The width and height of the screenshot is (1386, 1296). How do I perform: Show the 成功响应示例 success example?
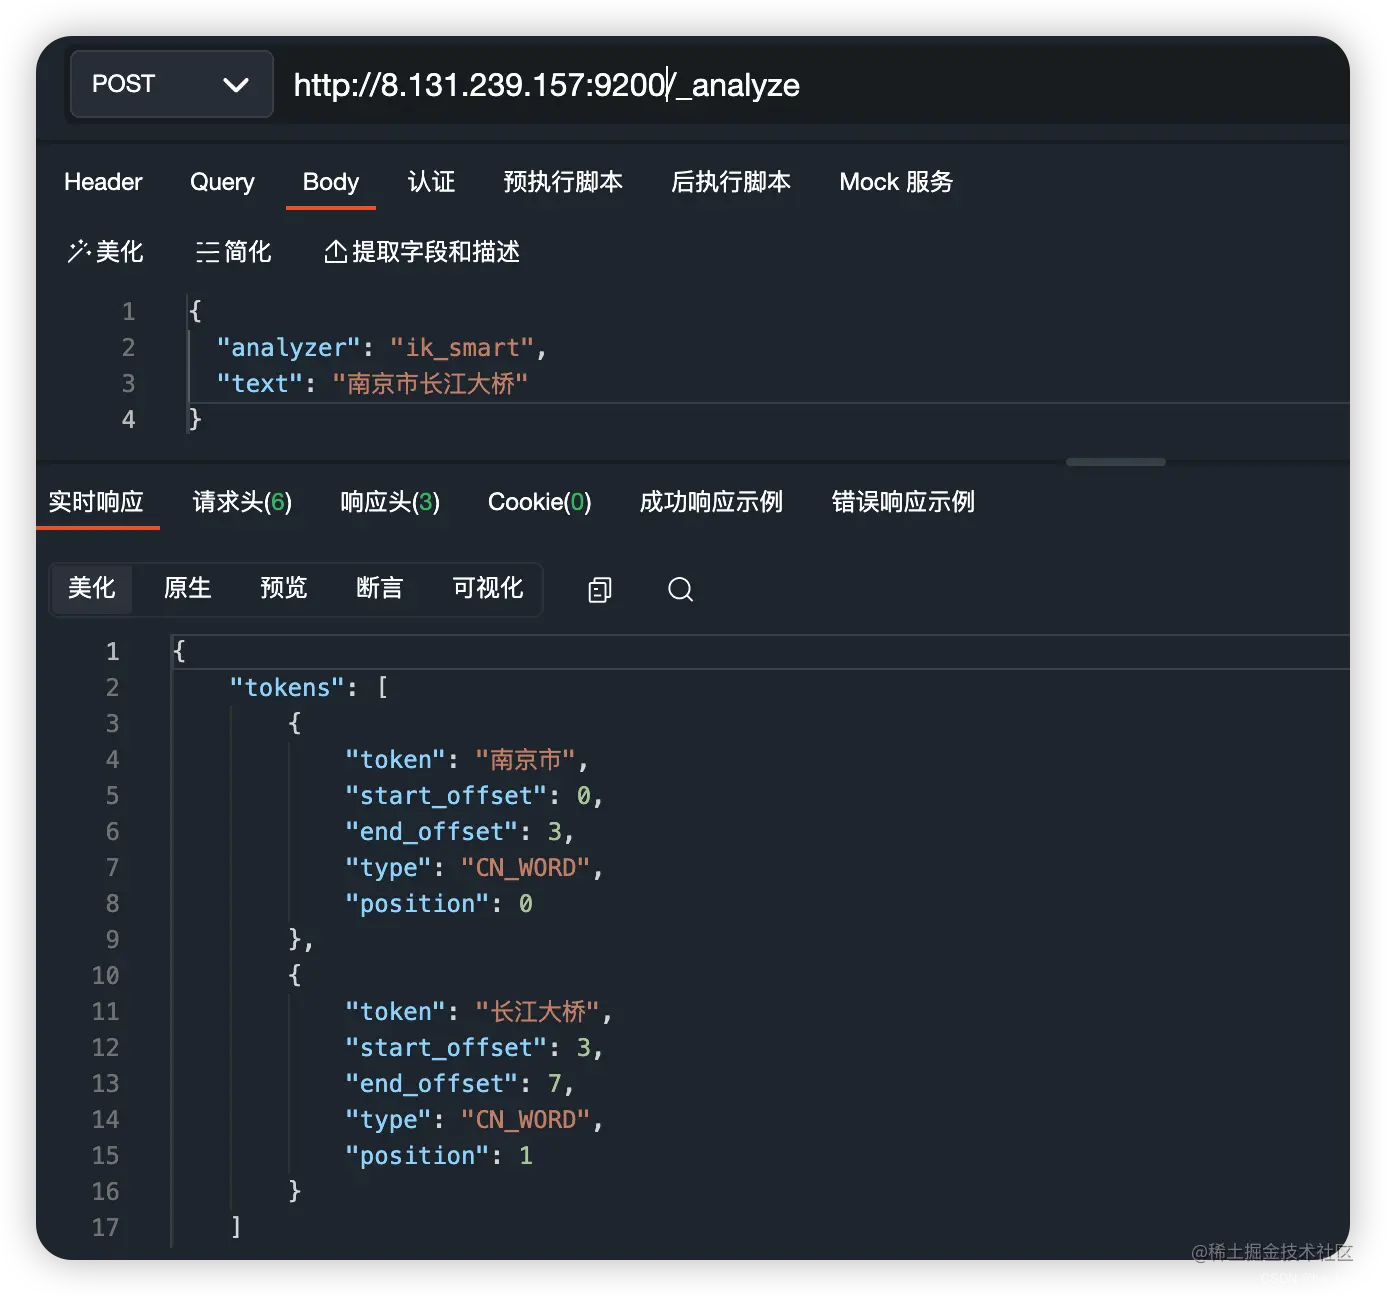click(710, 502)
